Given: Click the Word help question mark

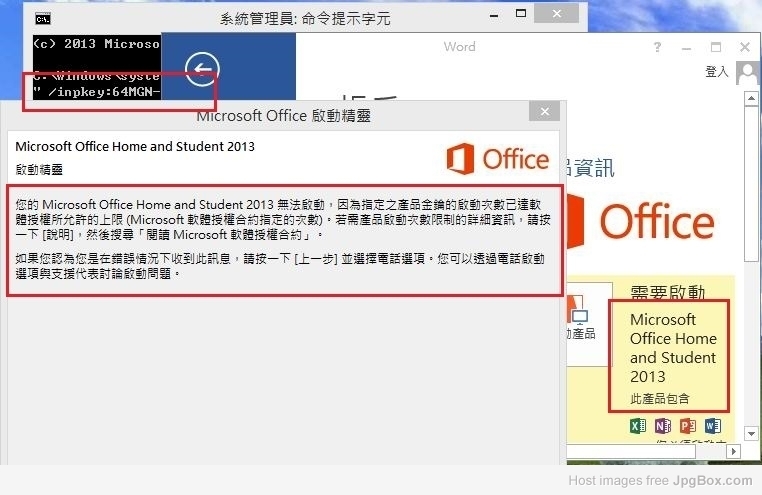Looking at the screenshot, I should (658, 47).
